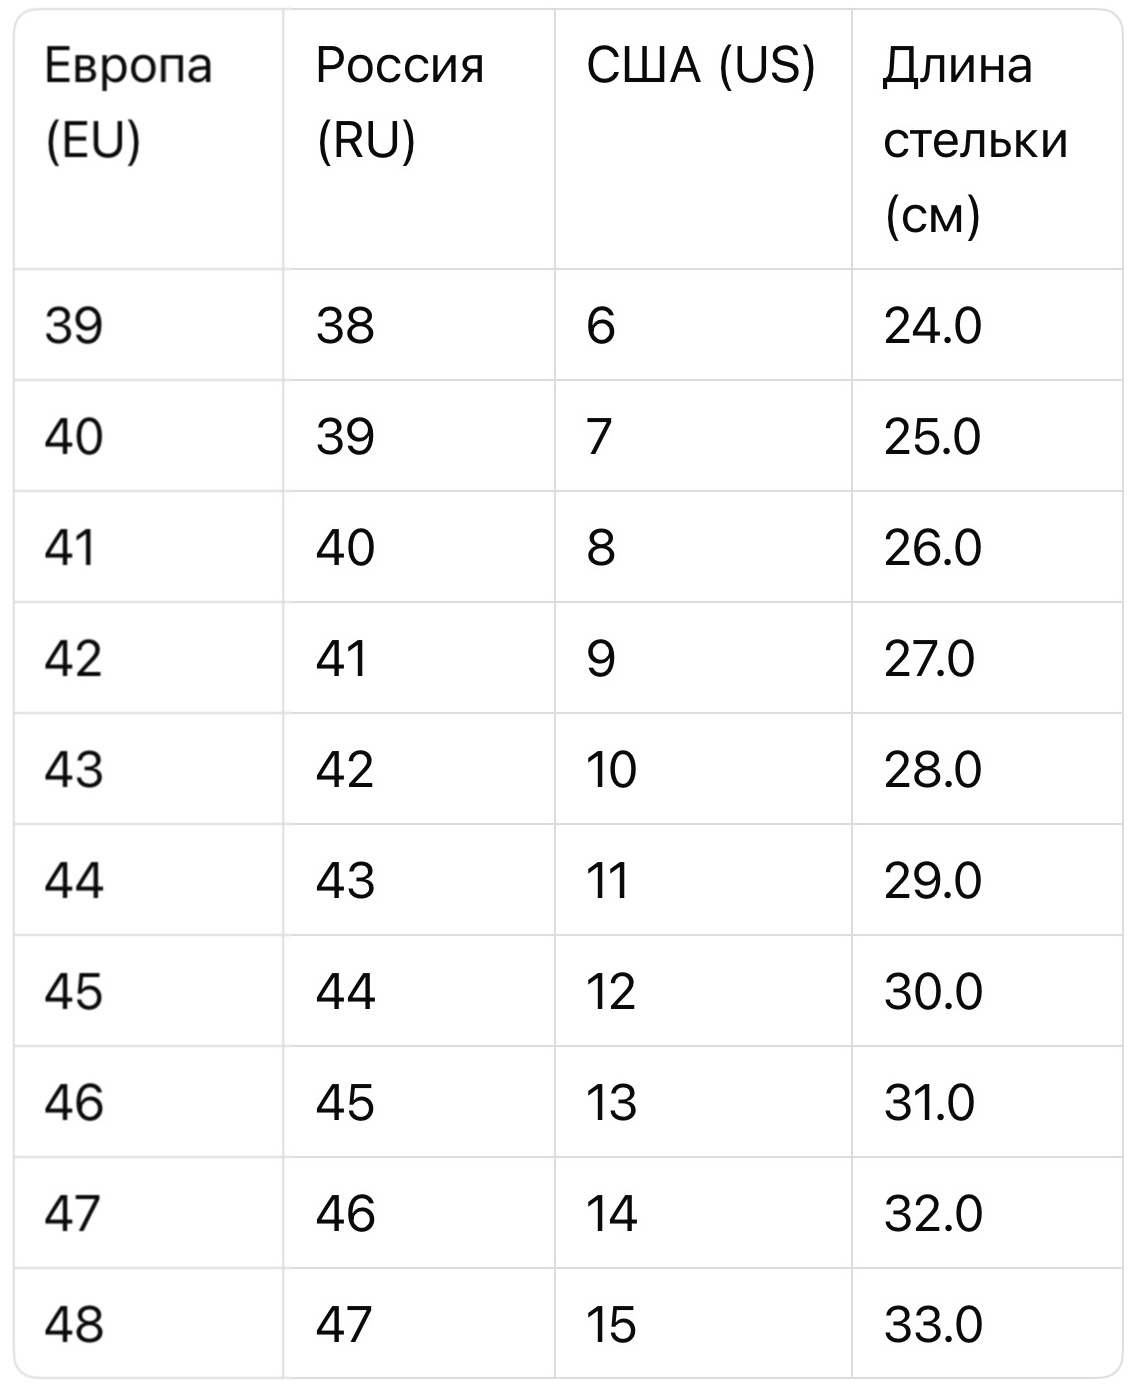Click US size 11 cell
Image resolution: width=1135 pixels, height=1386 pixels.
[x=607, y=880]
